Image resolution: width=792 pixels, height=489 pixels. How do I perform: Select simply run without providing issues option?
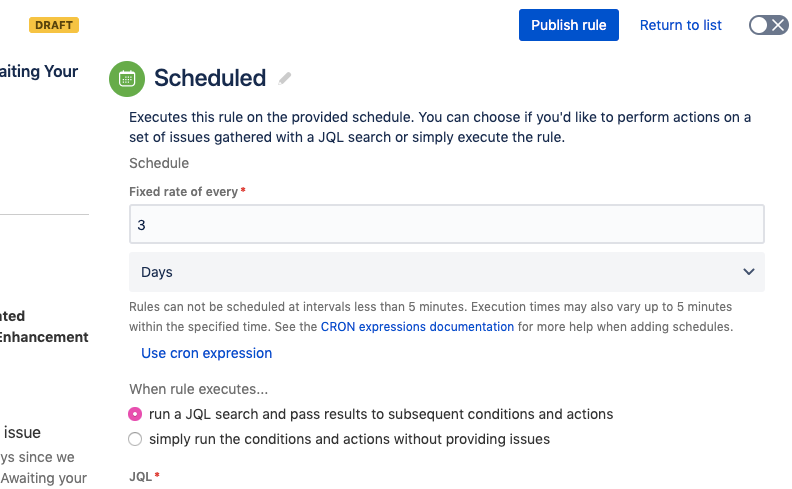[x=135, y=439]
